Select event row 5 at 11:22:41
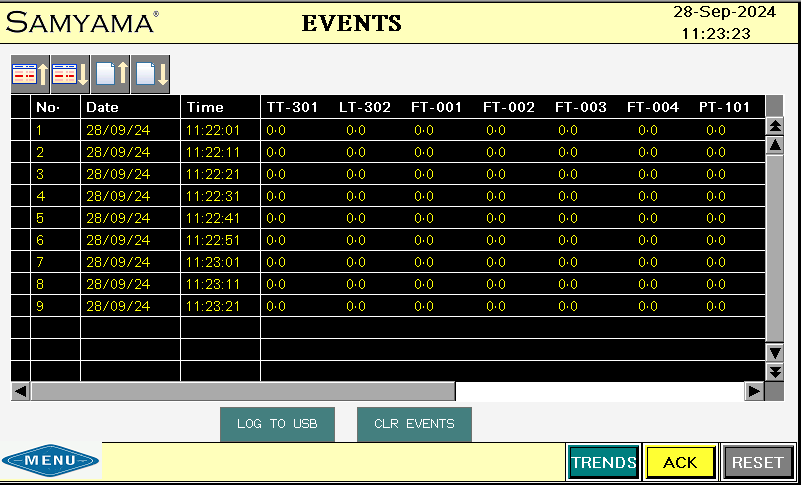801x485 pixels. [213, 218]
